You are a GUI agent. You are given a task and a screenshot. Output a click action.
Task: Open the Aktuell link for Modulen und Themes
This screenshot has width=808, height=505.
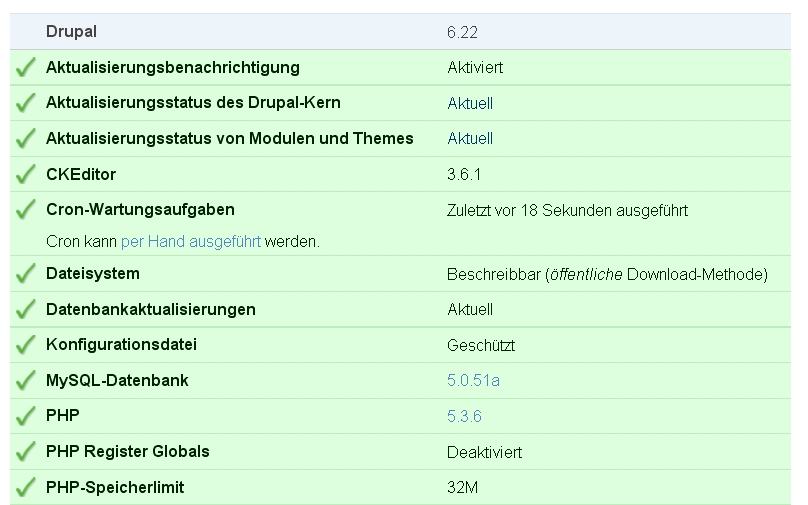pyautogui.click(x=470, y=139)
